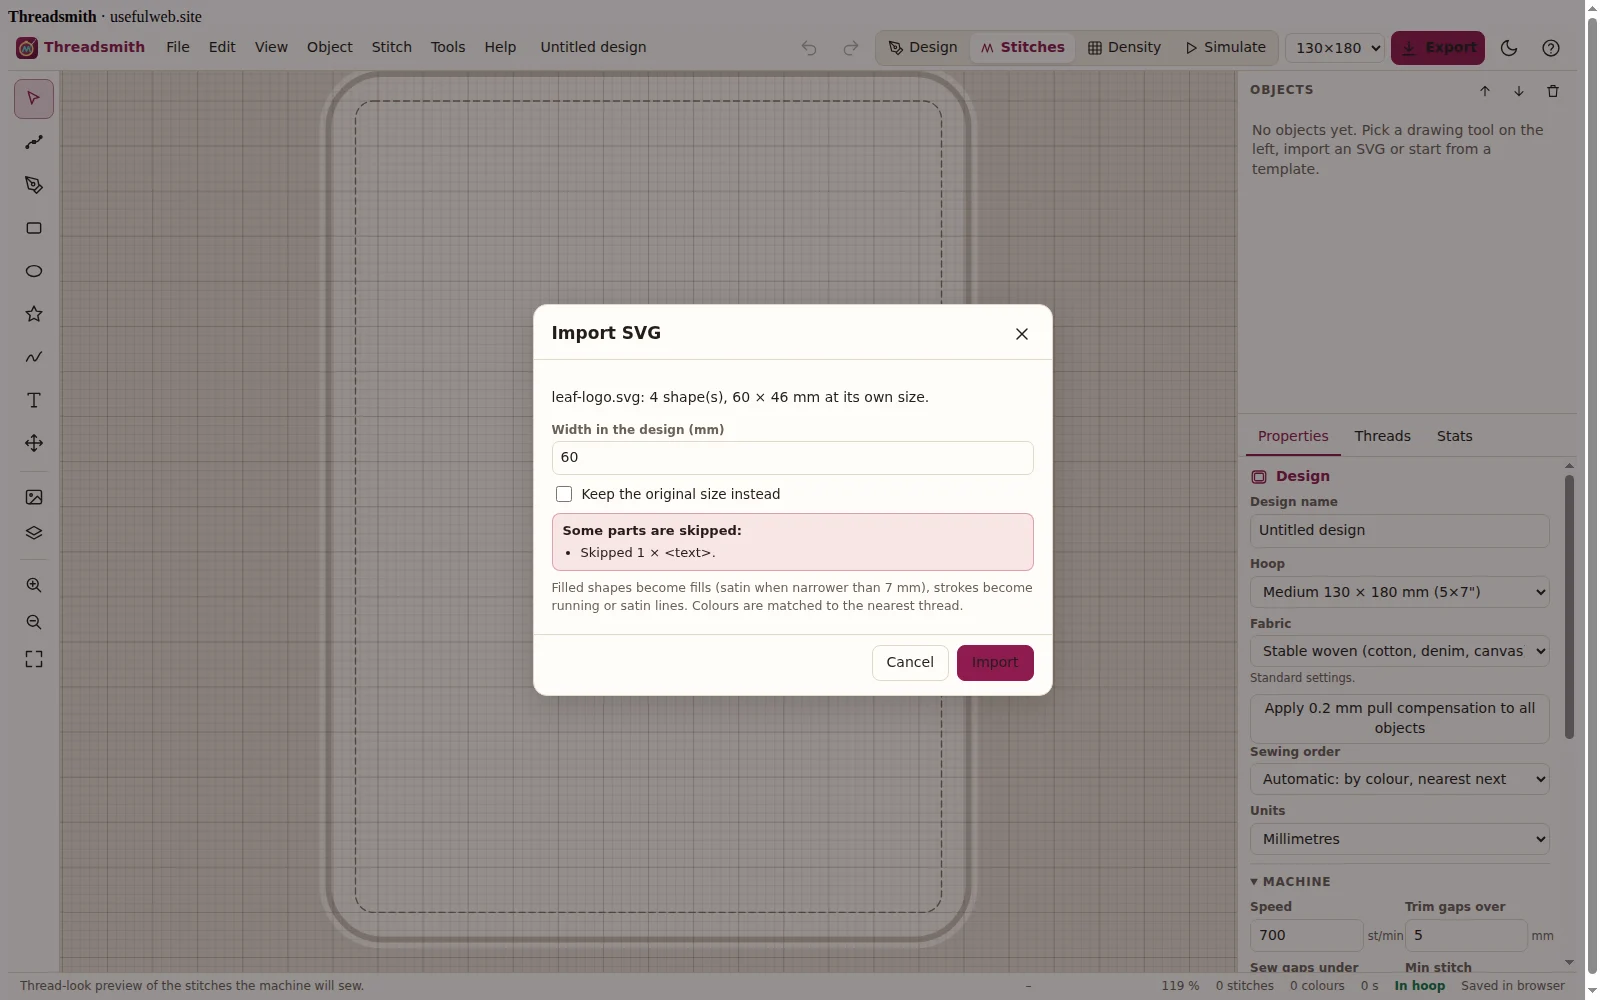Move object up in Objects panel
This screenshot has height=1000, width=1600.
pyautogui.click(x=1485, y=91)
